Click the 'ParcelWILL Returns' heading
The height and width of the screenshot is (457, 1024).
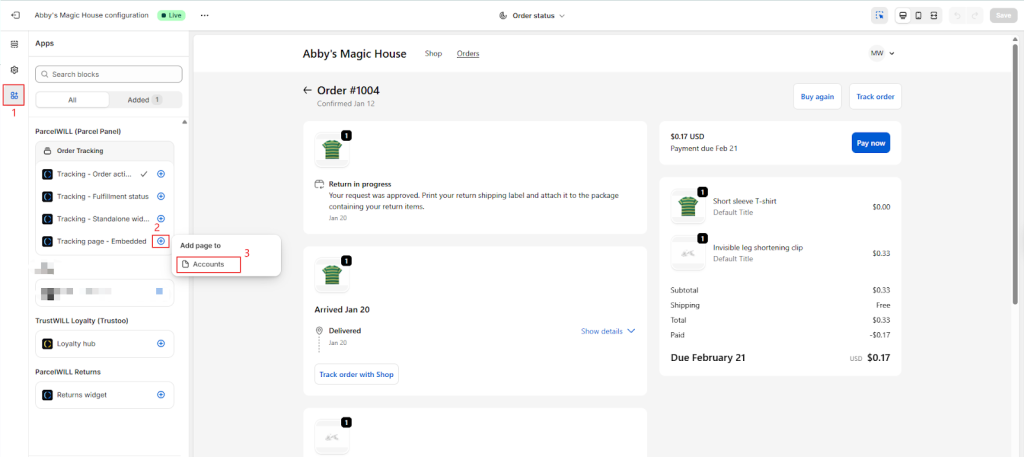pyautogui.click(x=68, y=371)
